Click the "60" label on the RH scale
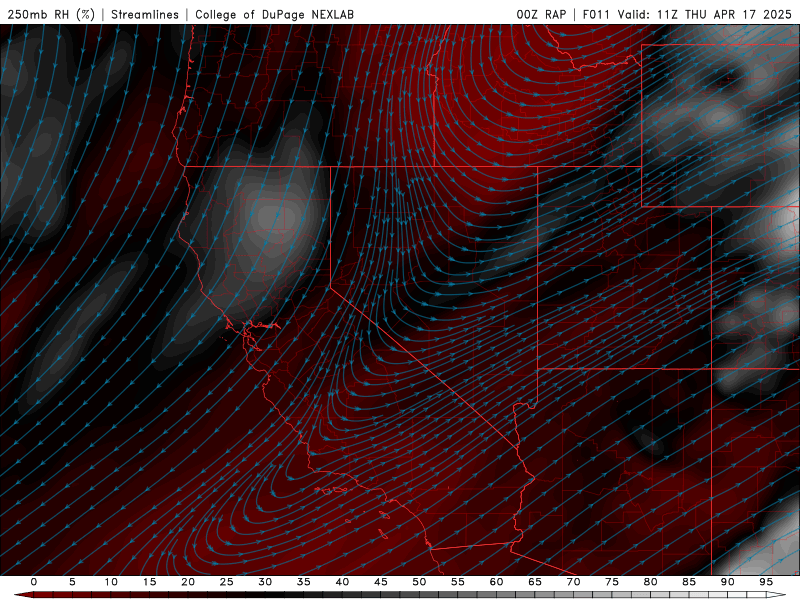 tap(496, 582)
